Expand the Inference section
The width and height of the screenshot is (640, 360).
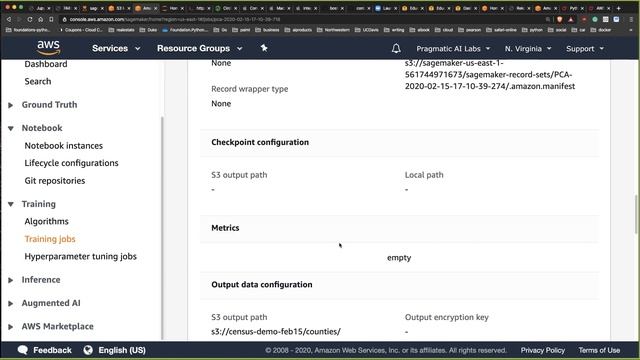tap(11, 280)
